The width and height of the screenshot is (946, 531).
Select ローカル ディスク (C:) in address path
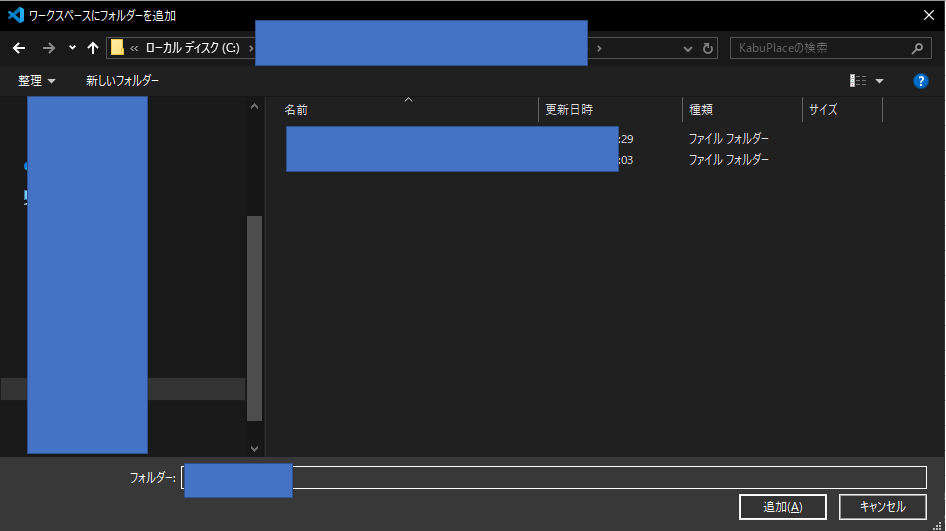click(192, 48)
